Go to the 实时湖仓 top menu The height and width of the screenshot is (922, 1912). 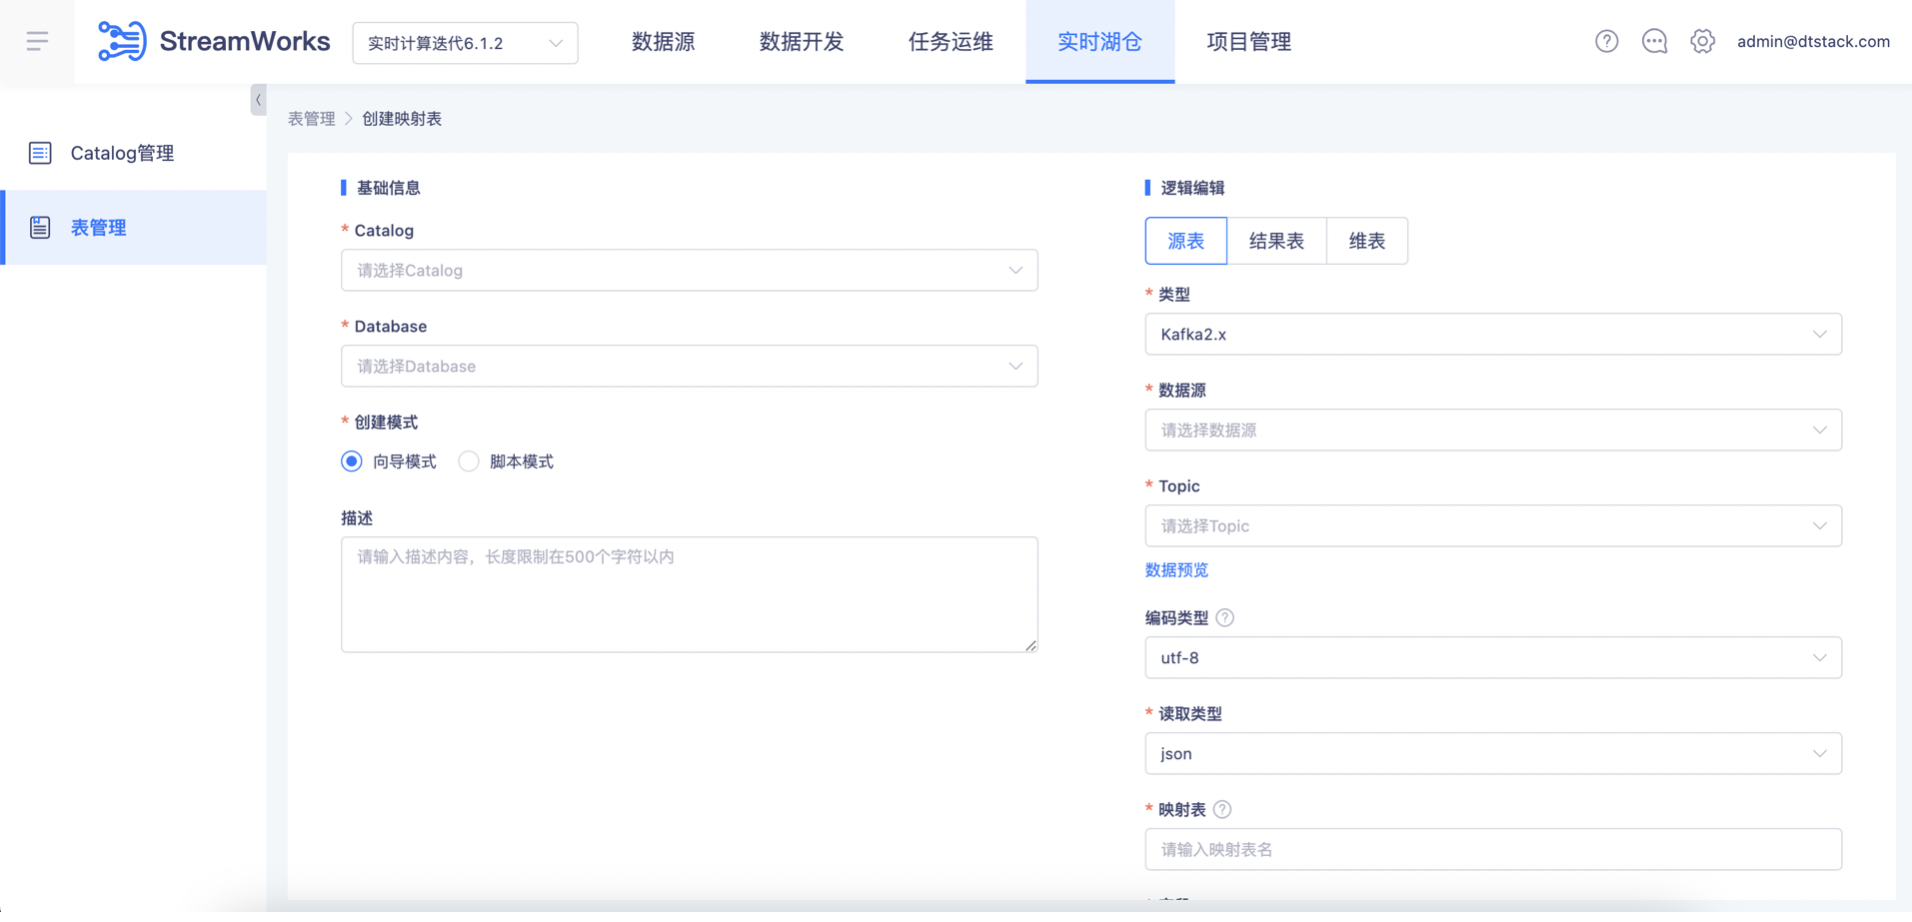click(x=1100, y=41)
